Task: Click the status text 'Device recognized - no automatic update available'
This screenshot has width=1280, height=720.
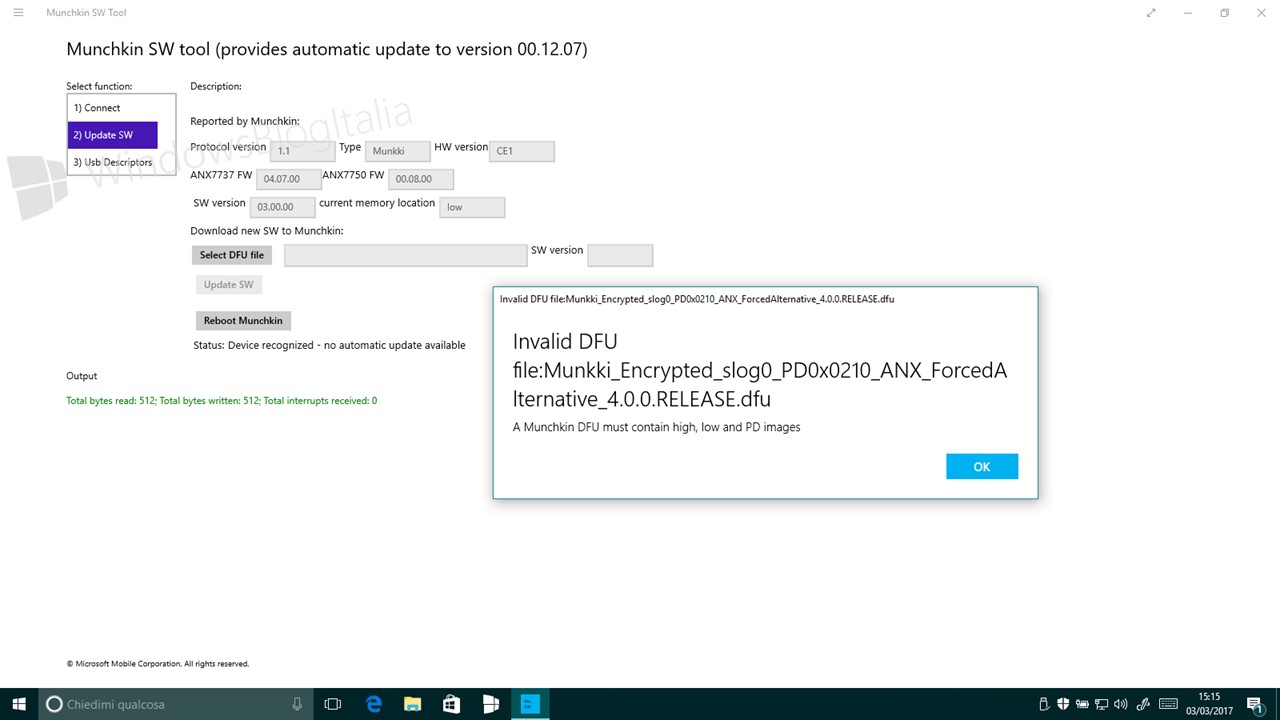Action: [x=347, y=345]
